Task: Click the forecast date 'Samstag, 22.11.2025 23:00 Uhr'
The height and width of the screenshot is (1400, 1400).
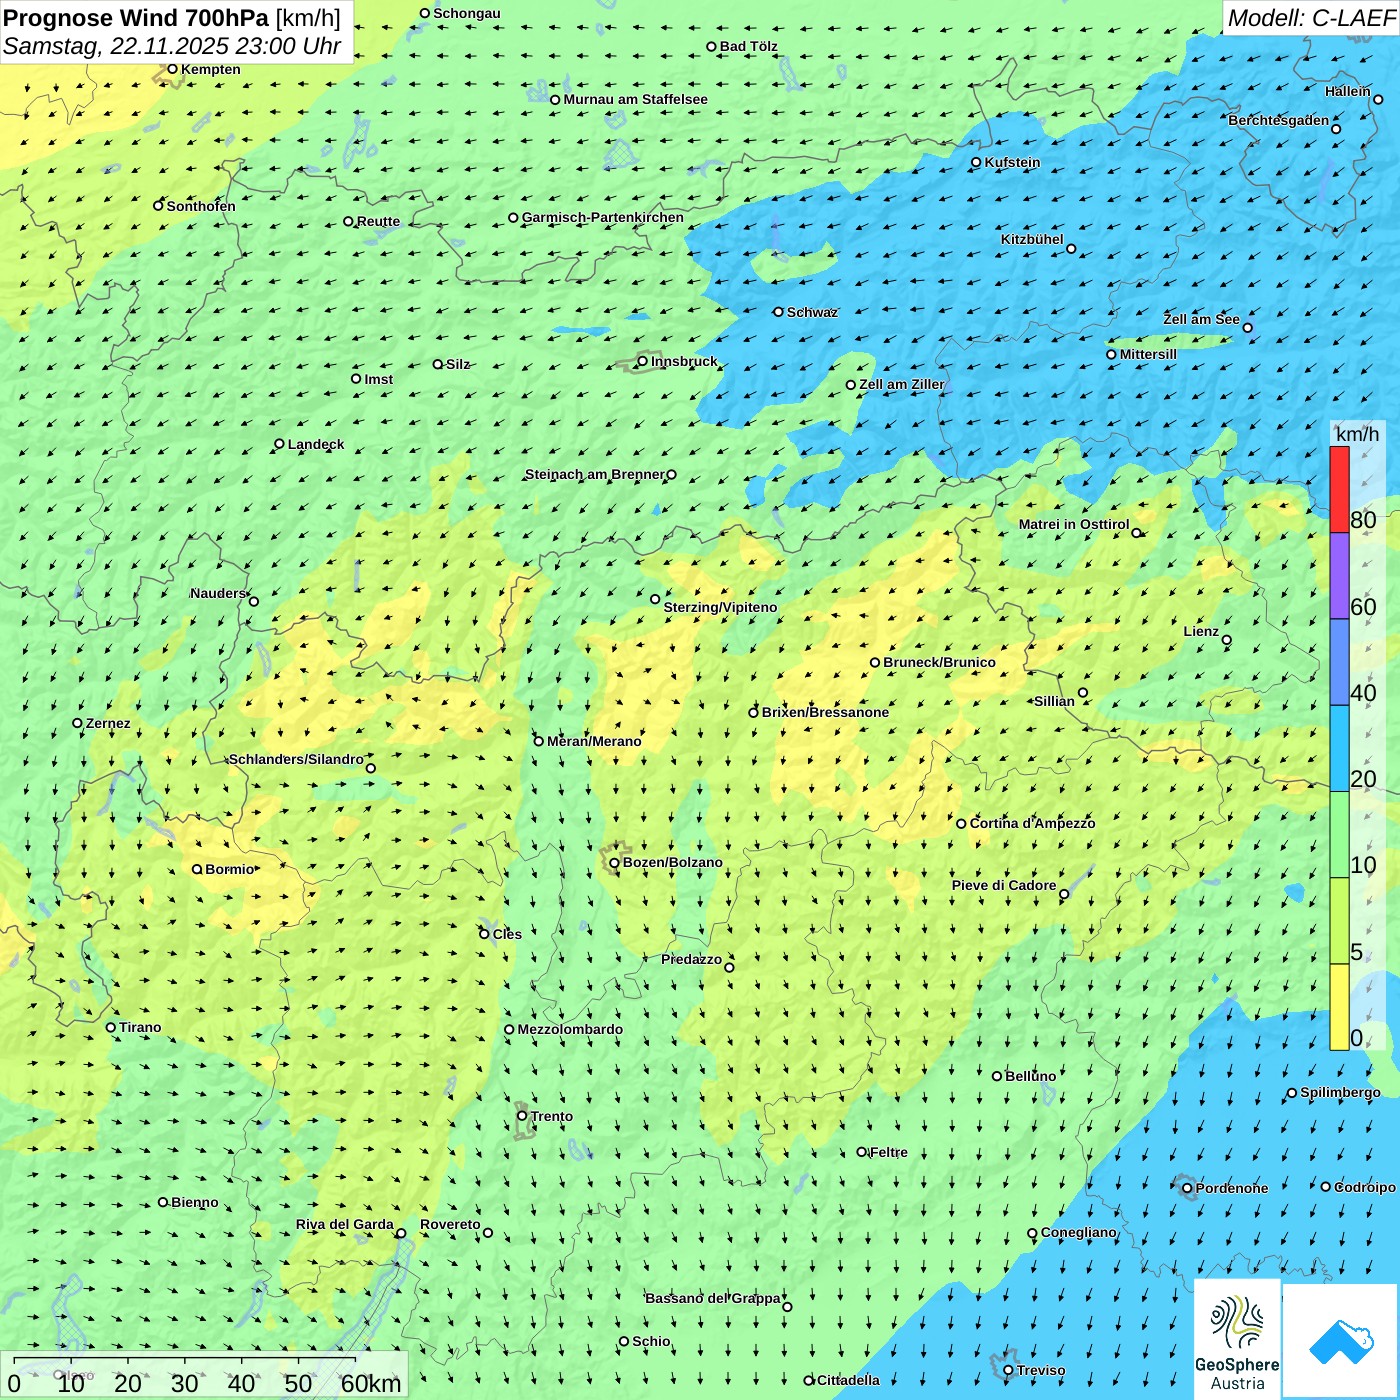Action: pos(172,46)
